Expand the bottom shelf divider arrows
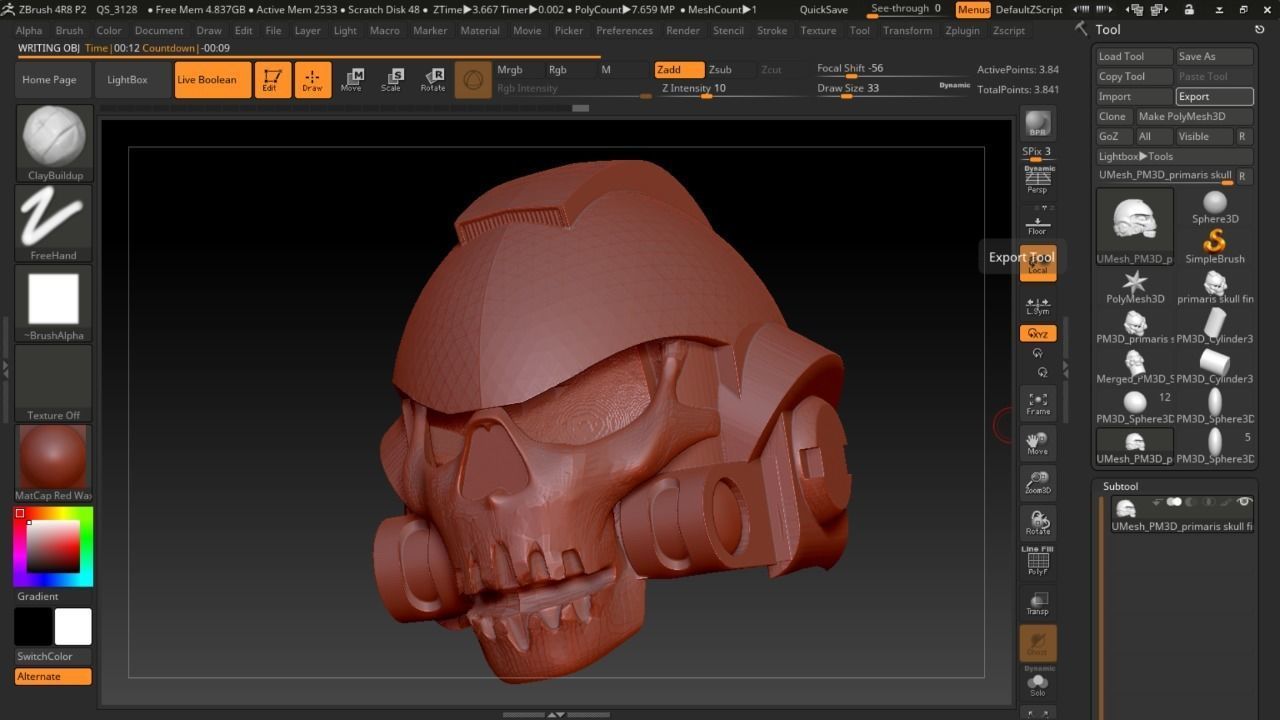The height and width of the screenshot is (720, 1280). click(x=556, y=715)
